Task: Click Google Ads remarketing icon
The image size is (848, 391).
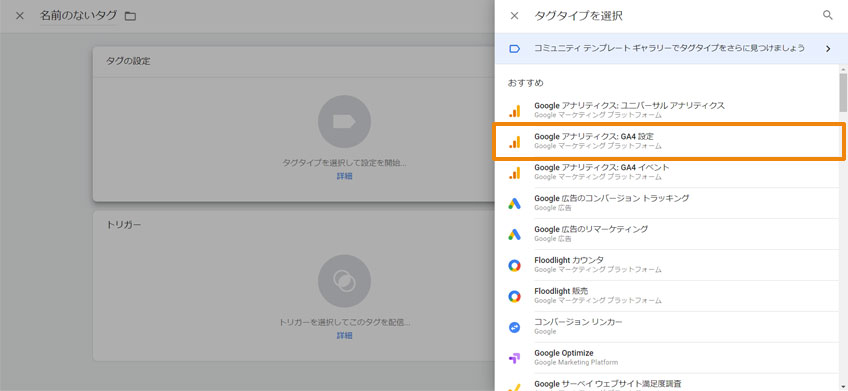Action: point(514,234)
